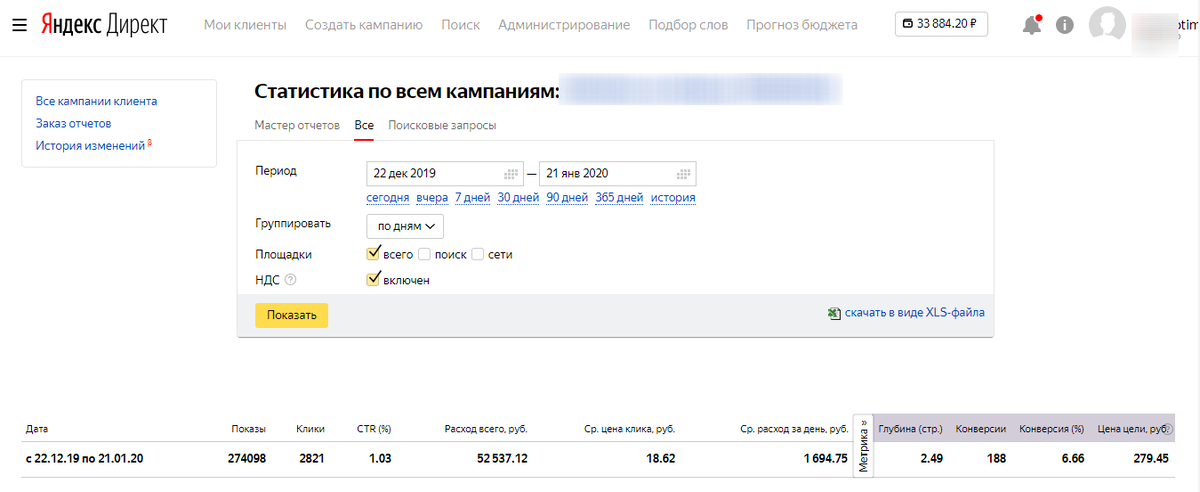Click the Яндекс Директ logo
1200x492 pixels.
pos(104,25)
